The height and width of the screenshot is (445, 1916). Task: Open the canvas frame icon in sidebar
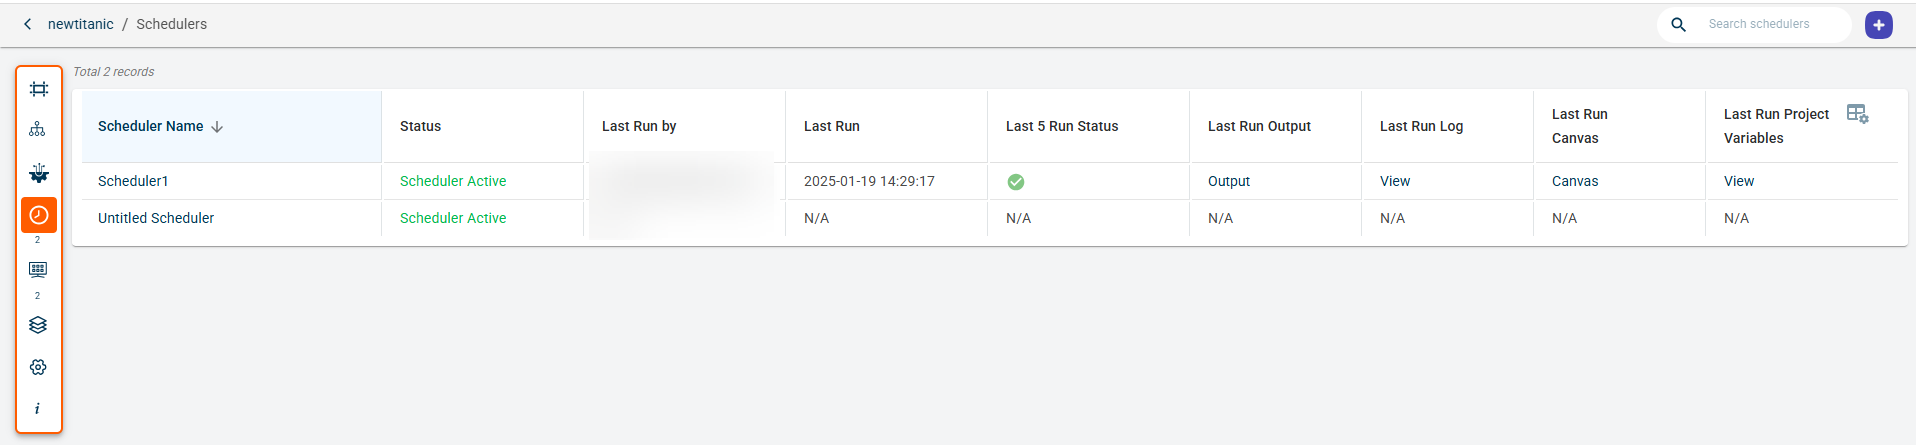coord(38,89)
